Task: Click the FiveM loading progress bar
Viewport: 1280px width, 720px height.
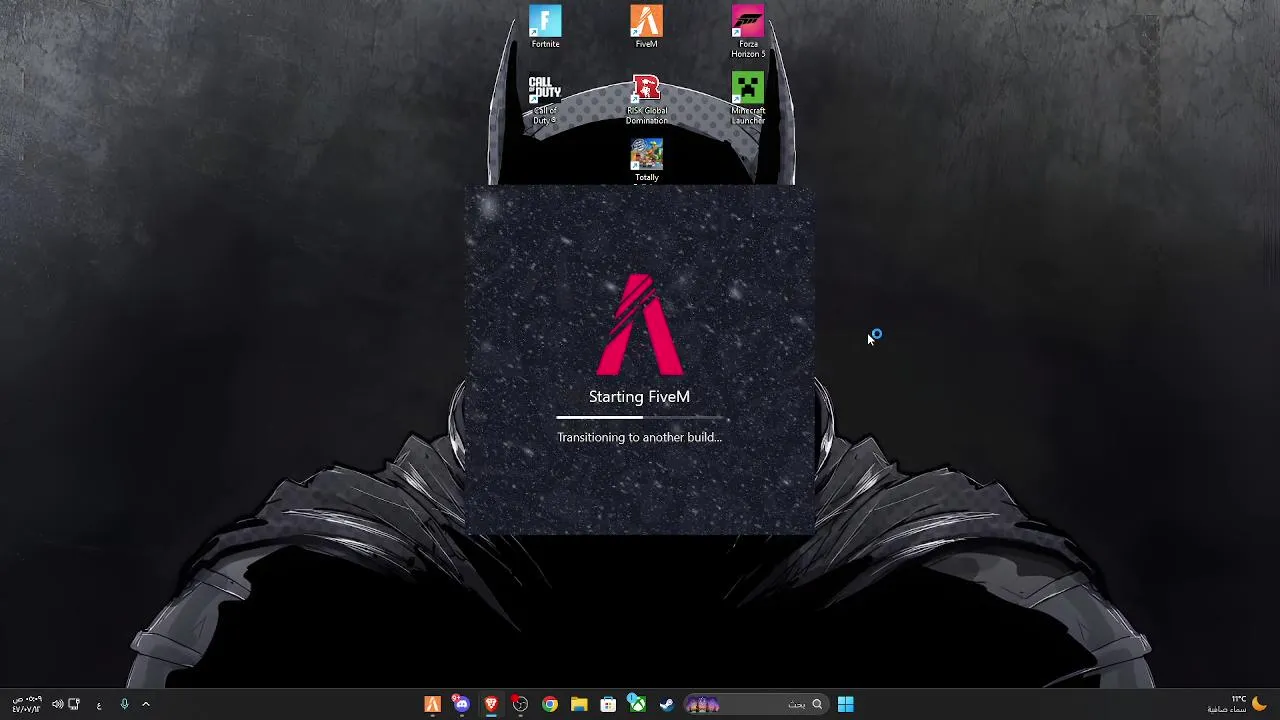Action: pyautogui.click(x=639, y=417)
